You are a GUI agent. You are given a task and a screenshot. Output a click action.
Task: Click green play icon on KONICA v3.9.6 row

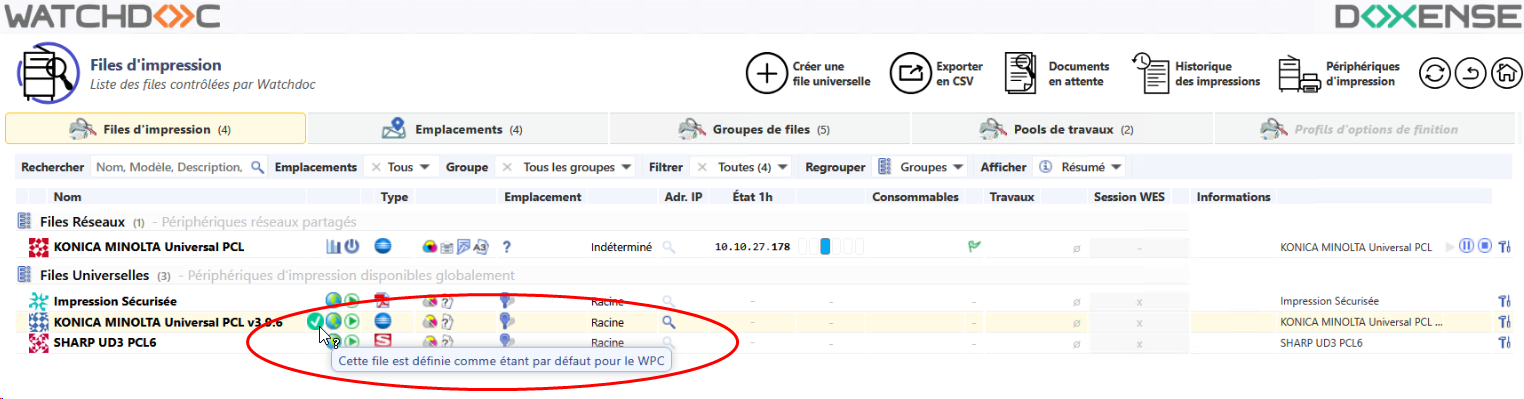coord(352,321)
